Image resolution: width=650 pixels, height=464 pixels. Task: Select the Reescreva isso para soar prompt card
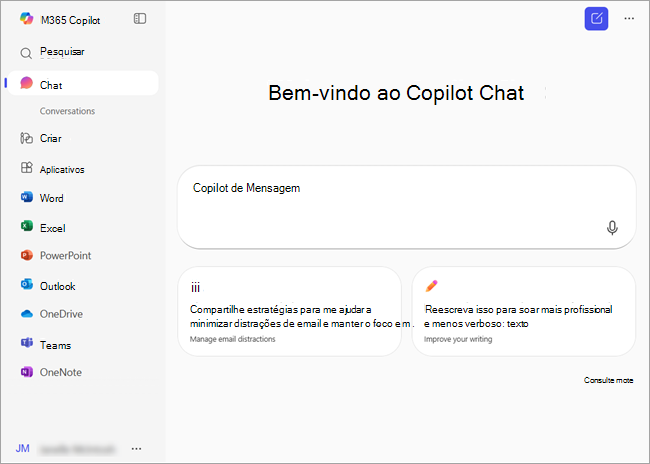click(524, 311)
